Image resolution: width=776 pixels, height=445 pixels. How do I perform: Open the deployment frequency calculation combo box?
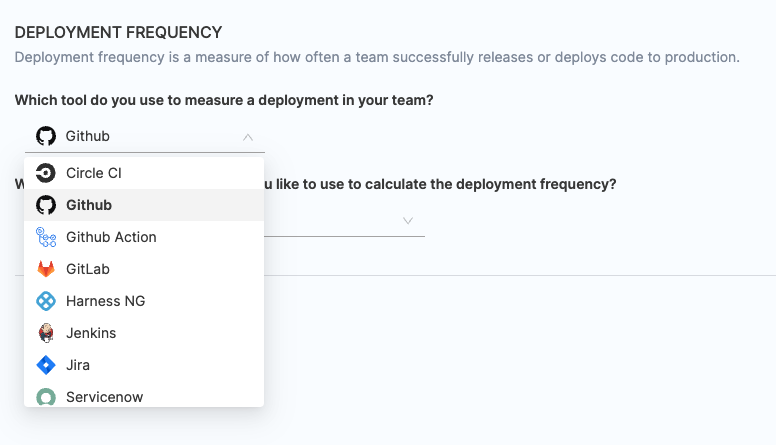click(x=340, y=220)
